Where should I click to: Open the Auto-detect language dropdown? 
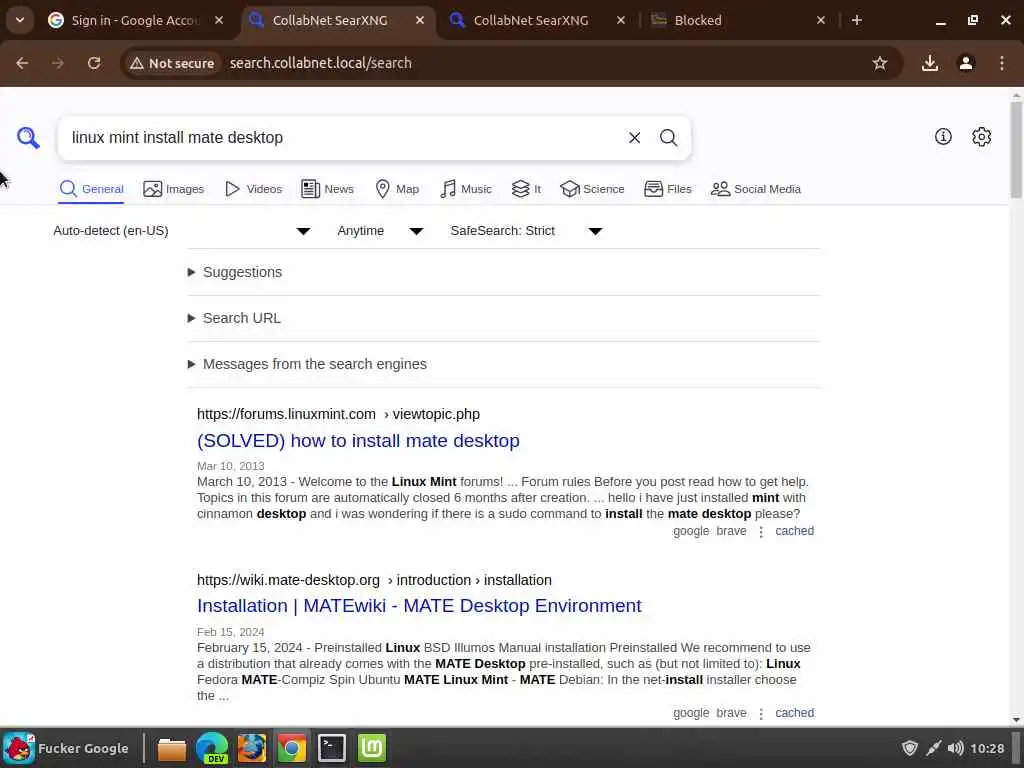click(x=182, y=231)
